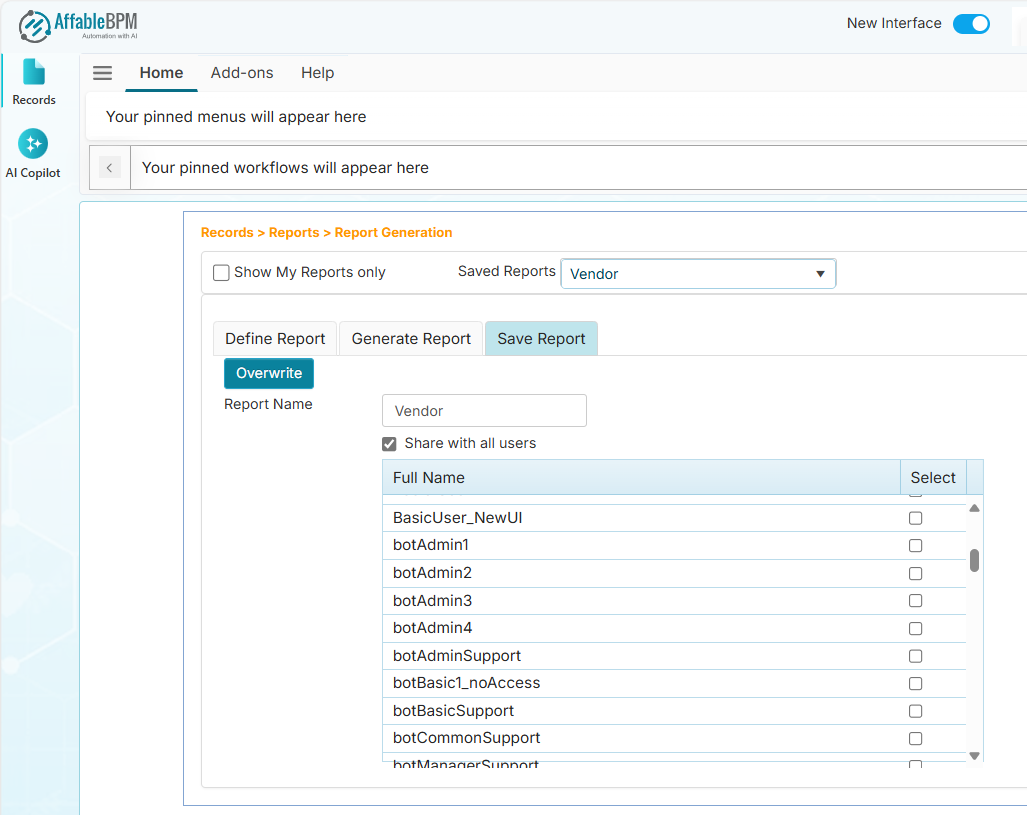Image resolution: width=1027 pixels, height=815 pixels.
Task: Click the user list scrollbar thumb
Action: pyautogui.click(x=974, y=560)
